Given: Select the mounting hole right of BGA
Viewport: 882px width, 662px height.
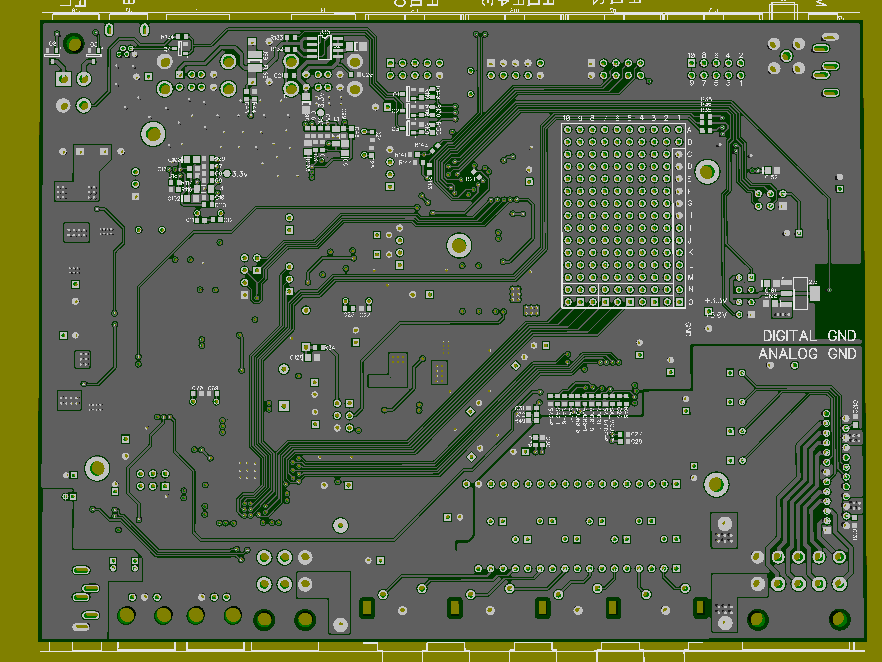Looking at the screenshot, I should pos(708,172).
